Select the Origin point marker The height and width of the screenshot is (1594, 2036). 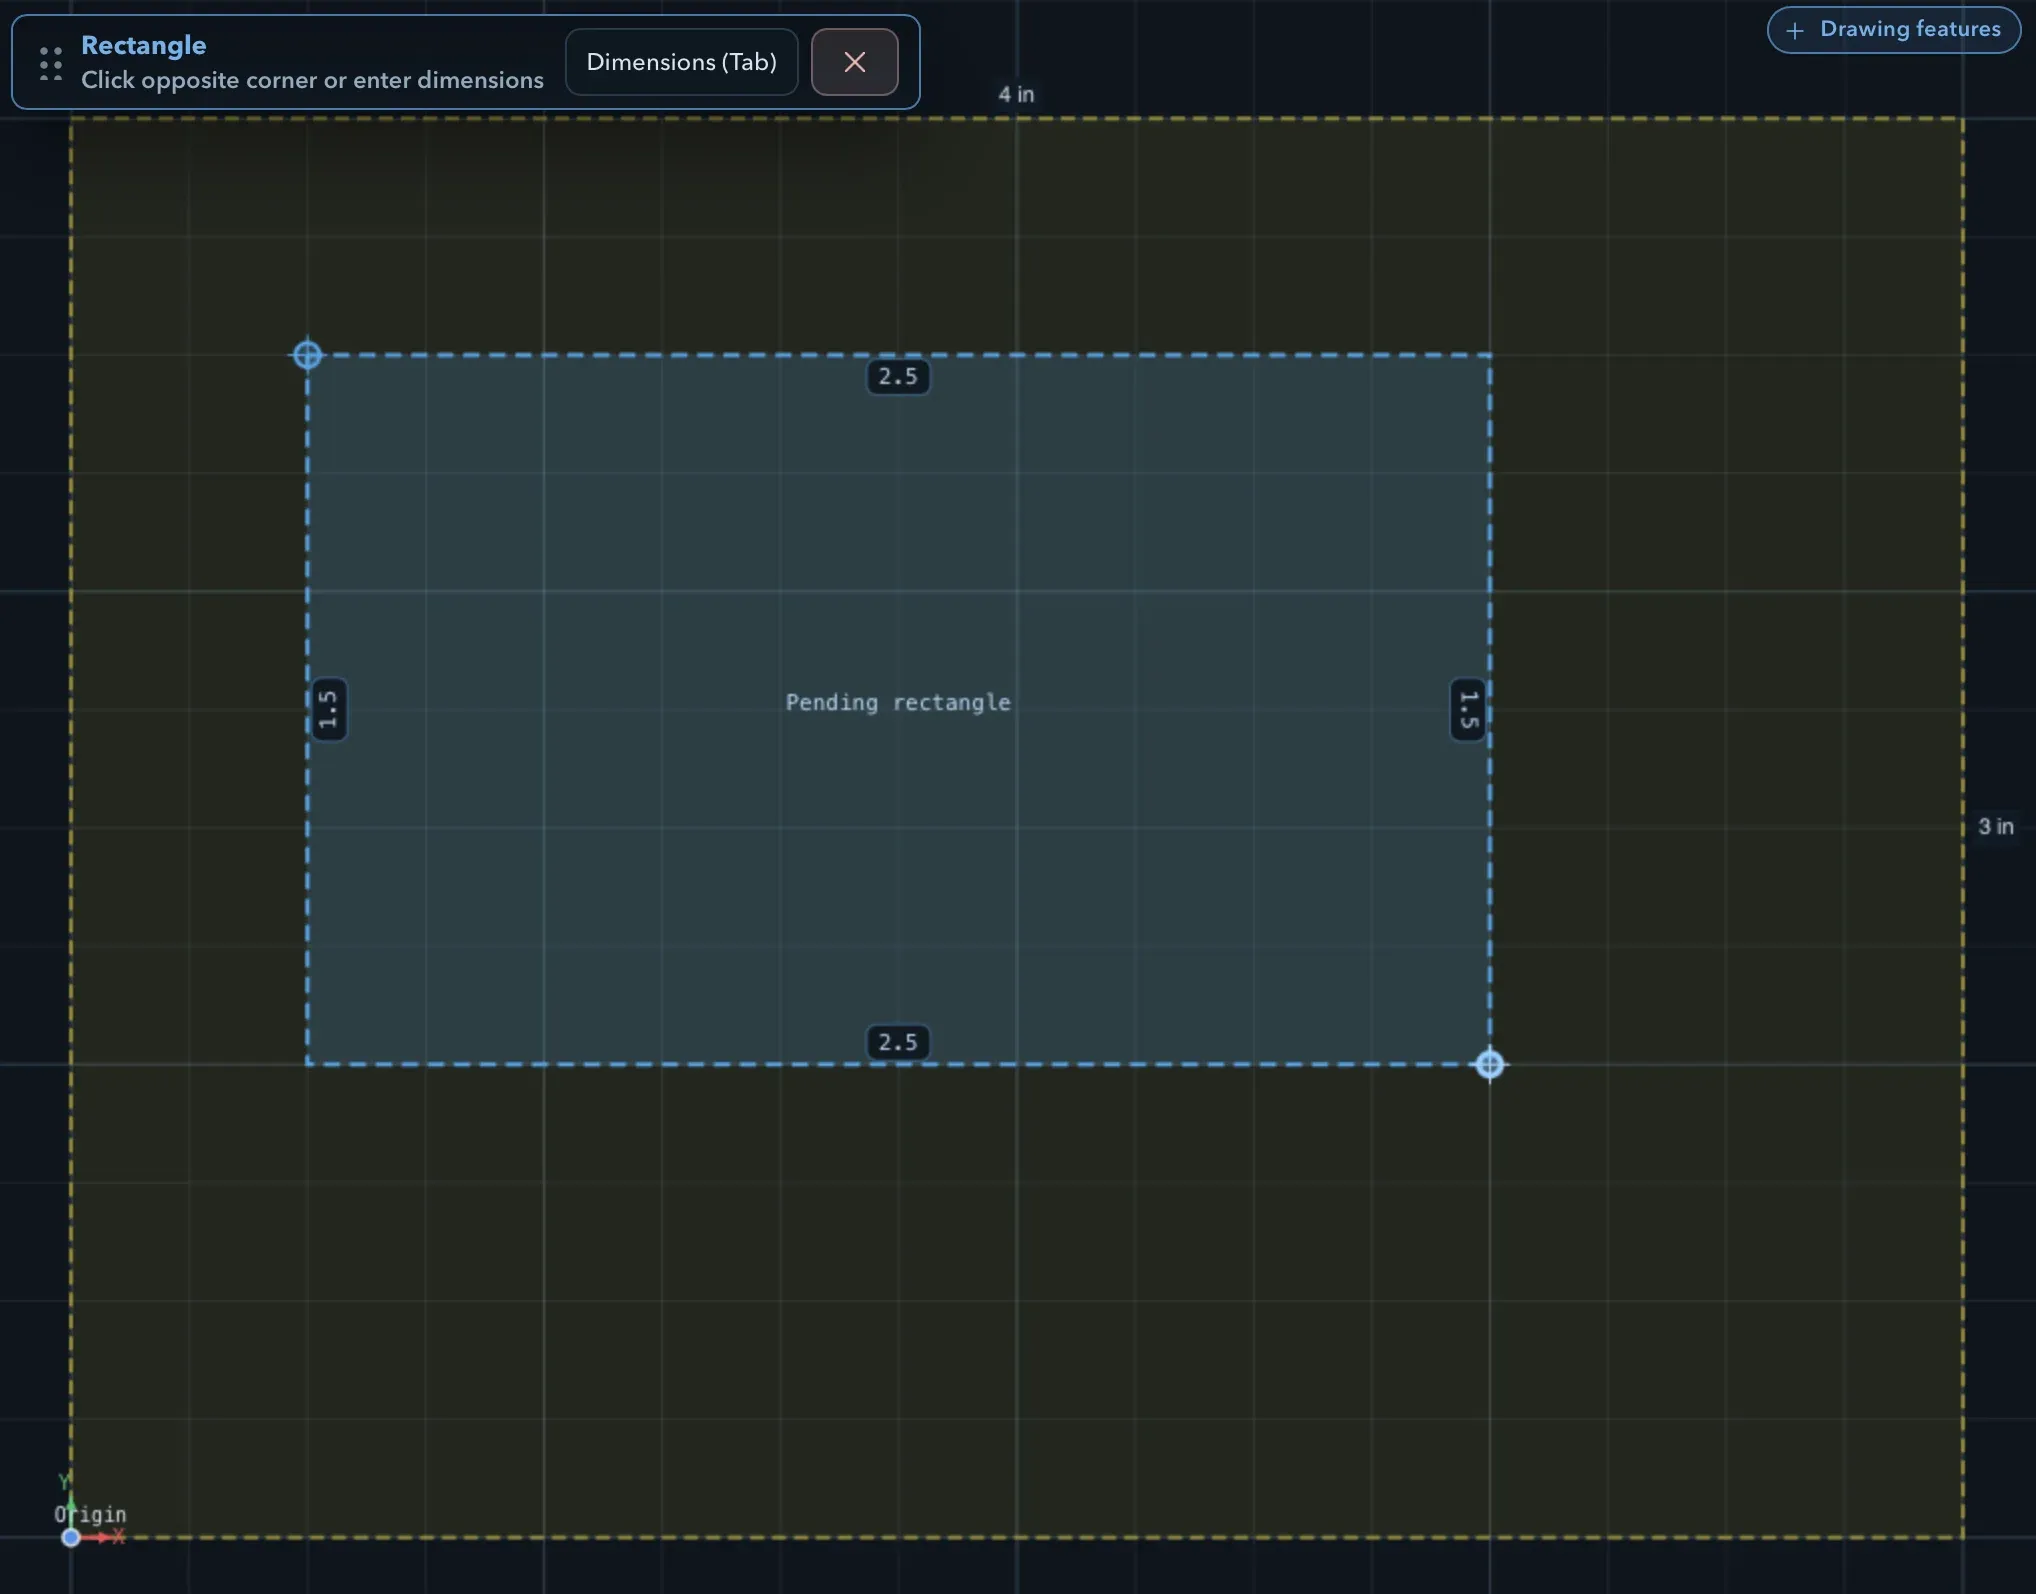(x=71, y=1537)
